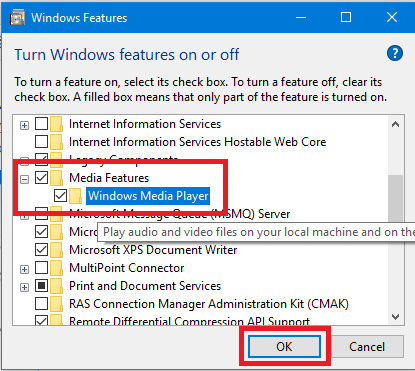Select the Microsoft XPS Document Writer item
This screenshot has width=415, height=371.
(x=153, y=250)
